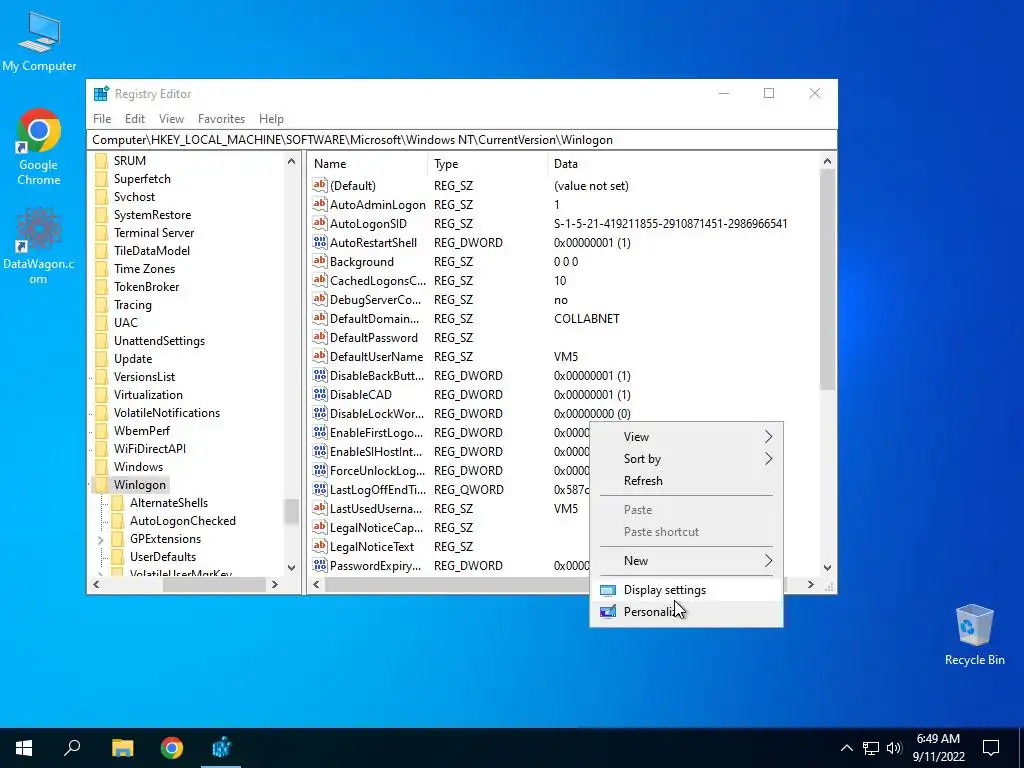Click tree pane scroll down arrow
Screen dimensions: 1024x768
(291, 568)
